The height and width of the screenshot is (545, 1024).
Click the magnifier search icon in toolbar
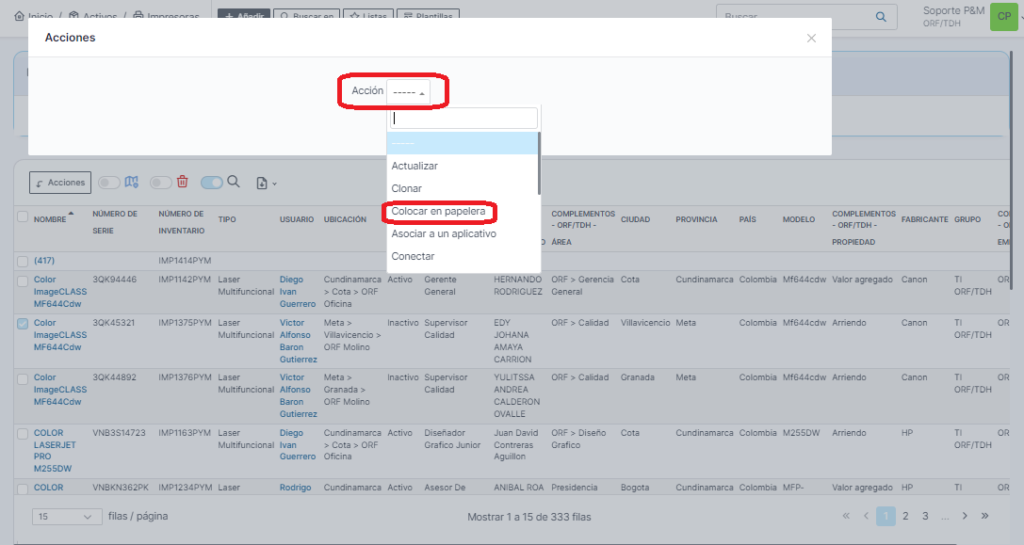click(x=234, y=182)
